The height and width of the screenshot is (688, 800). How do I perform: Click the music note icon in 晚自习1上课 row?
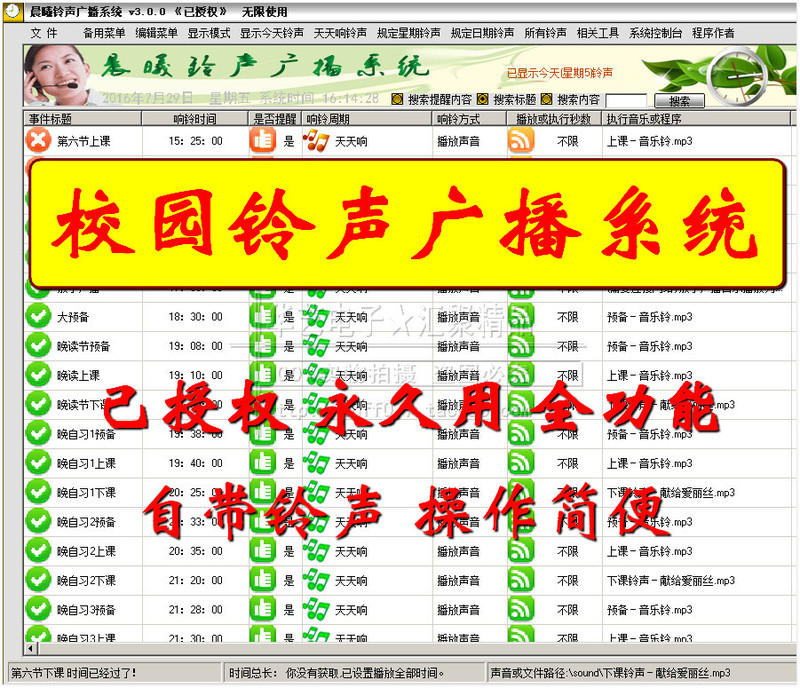coord(316,463)
